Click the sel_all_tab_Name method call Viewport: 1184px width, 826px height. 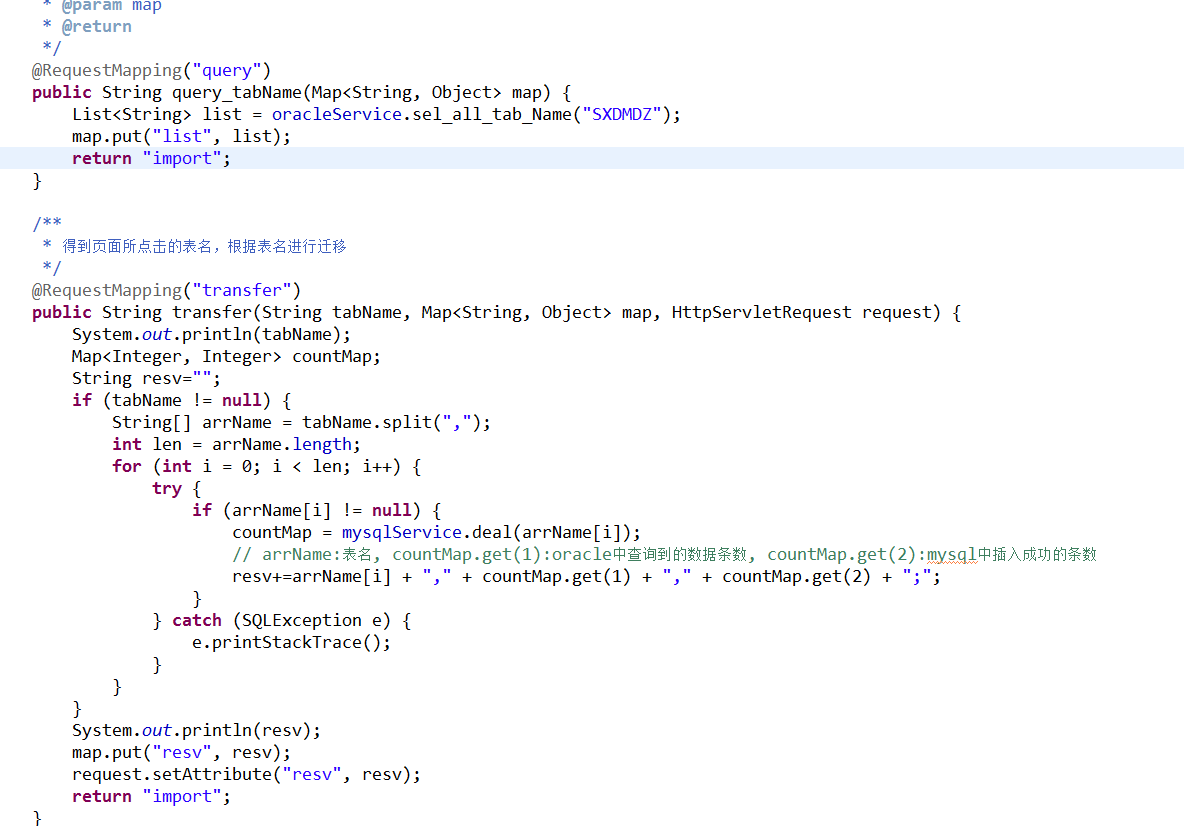click(x=492, y=115)
